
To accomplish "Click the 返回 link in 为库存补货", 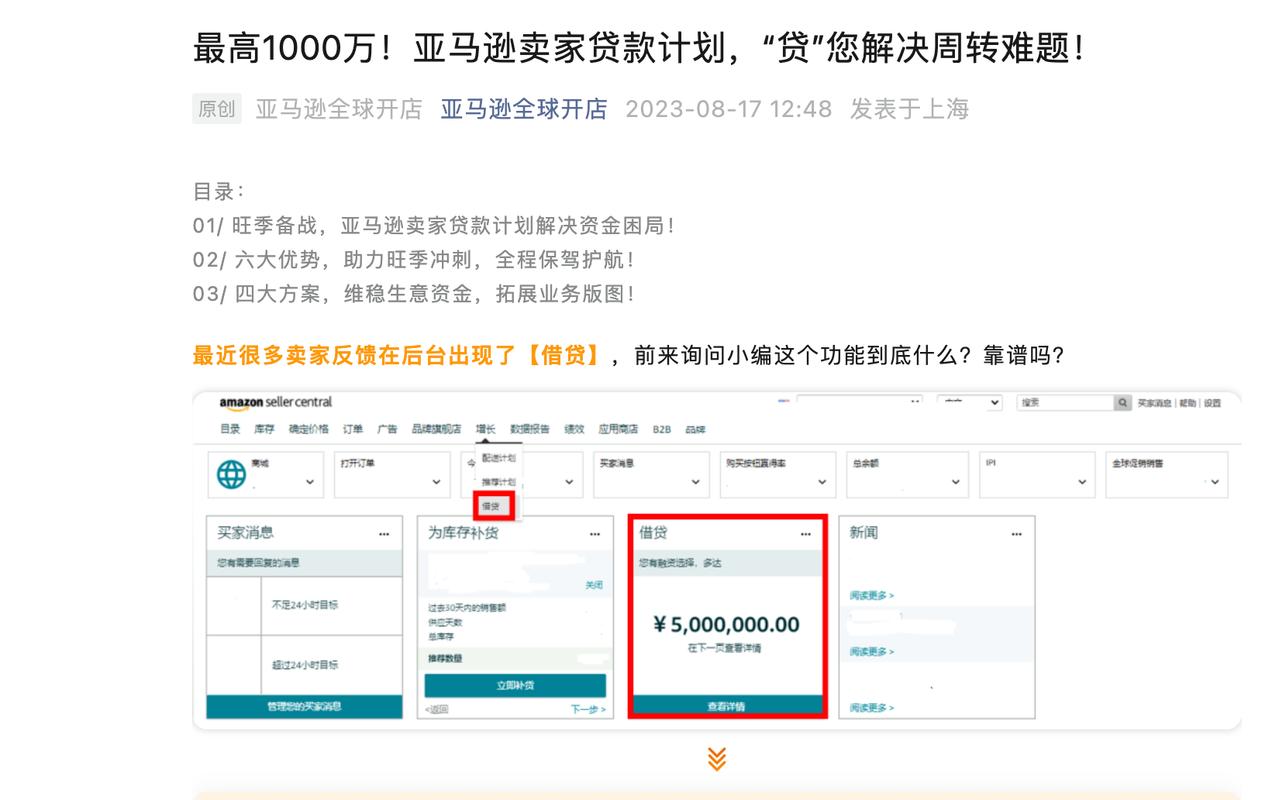I will (436, 709).
